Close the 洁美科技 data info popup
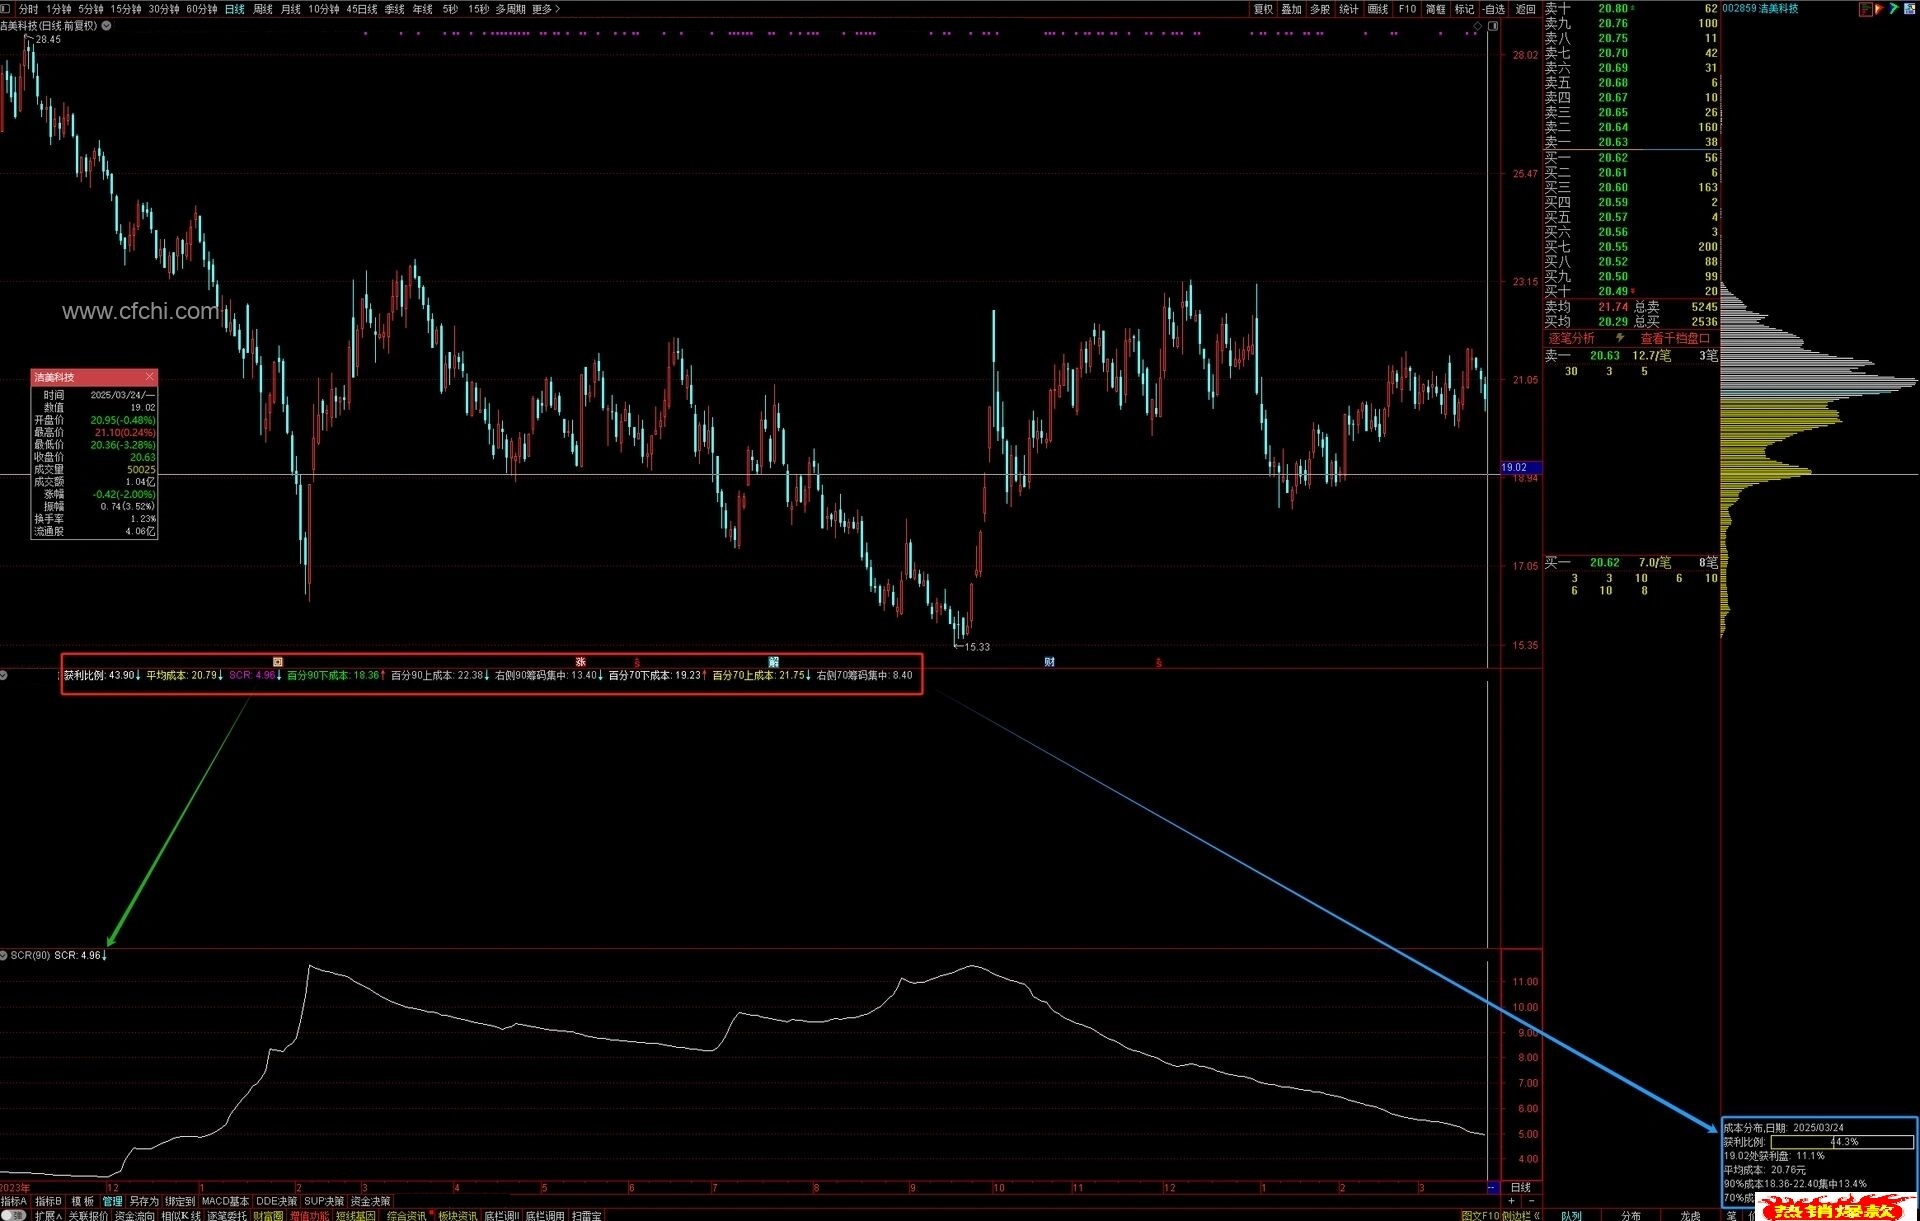This screenshot has height=1221, width=1920. tap(150, 377)
